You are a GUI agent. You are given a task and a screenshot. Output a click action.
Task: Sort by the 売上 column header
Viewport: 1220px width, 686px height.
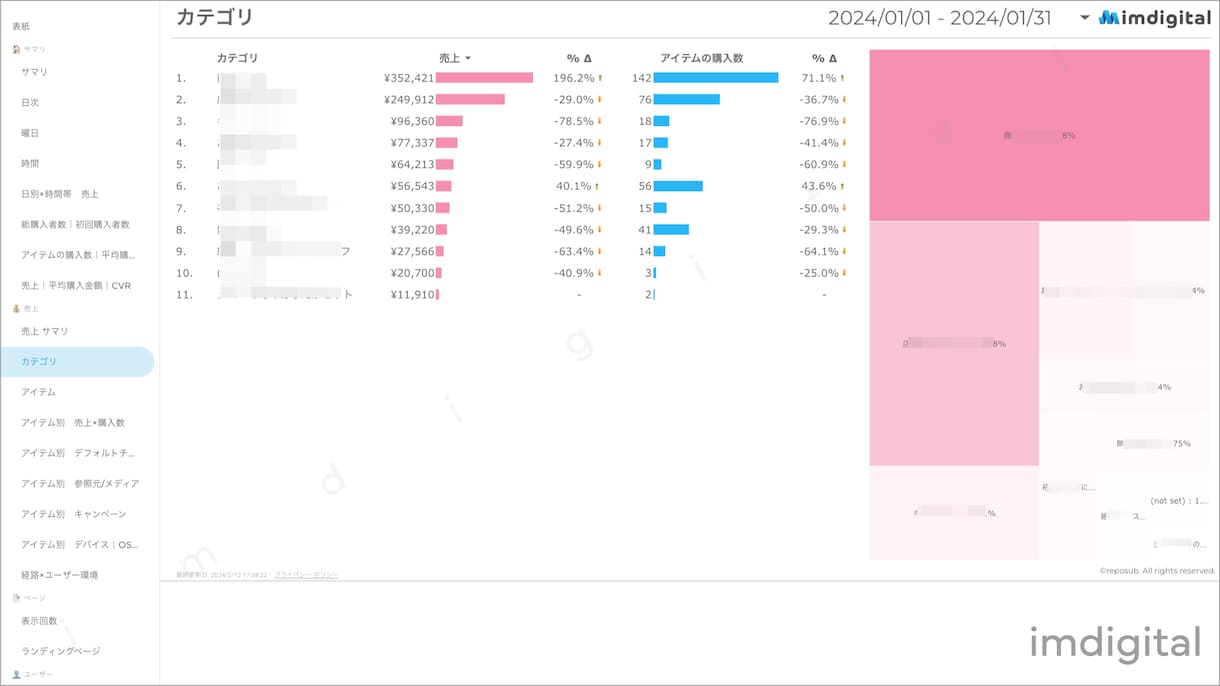tap(454, 58)
